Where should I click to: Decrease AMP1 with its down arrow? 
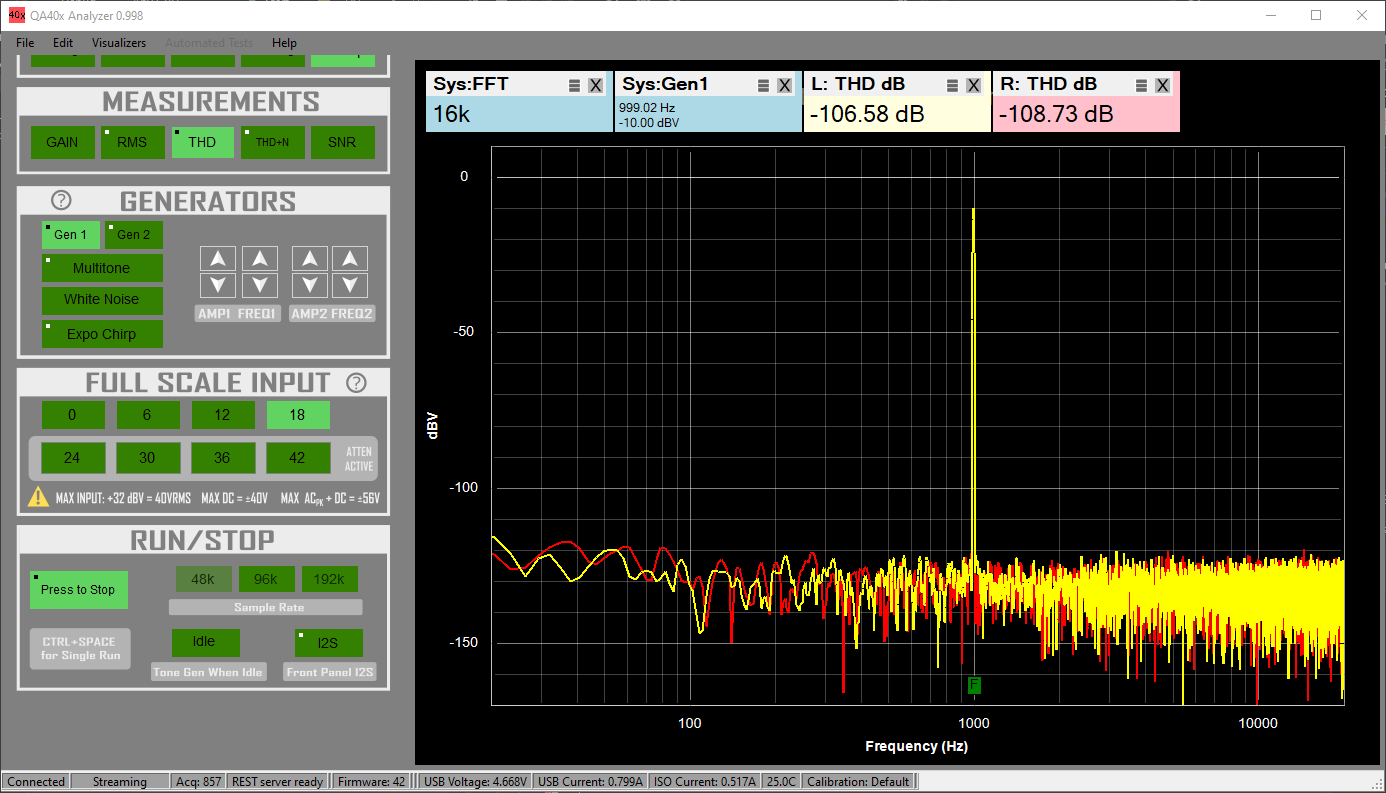point(218,285)
